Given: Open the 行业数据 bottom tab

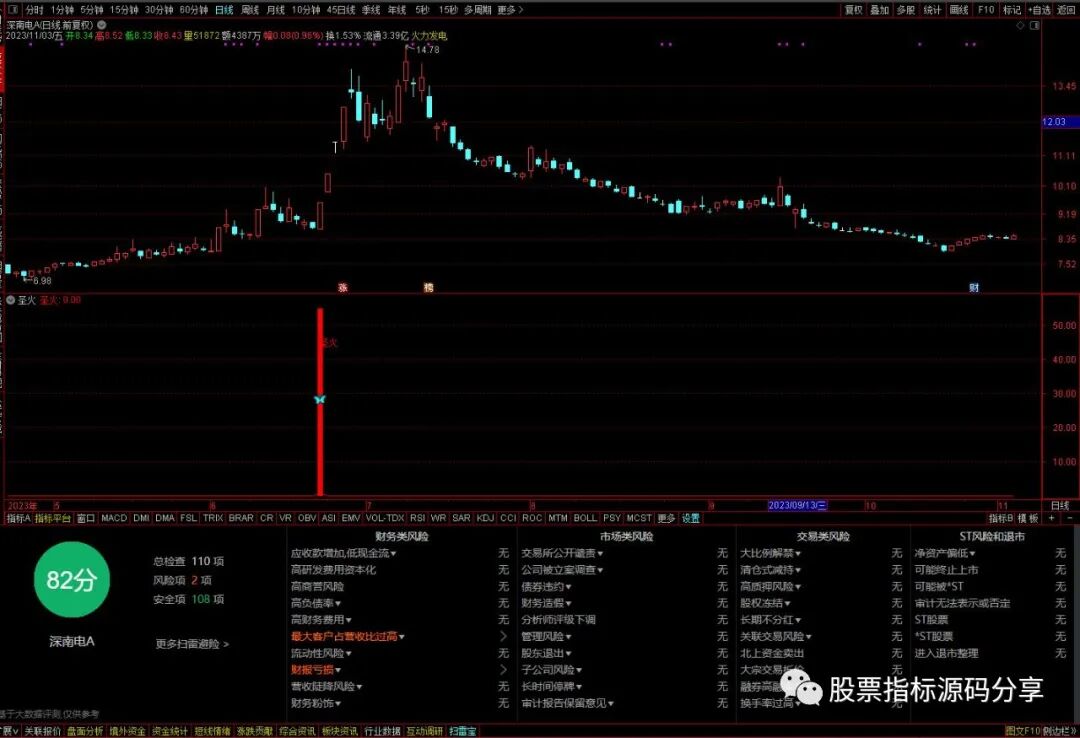Looking at the screenshot, I should (382, 731).
